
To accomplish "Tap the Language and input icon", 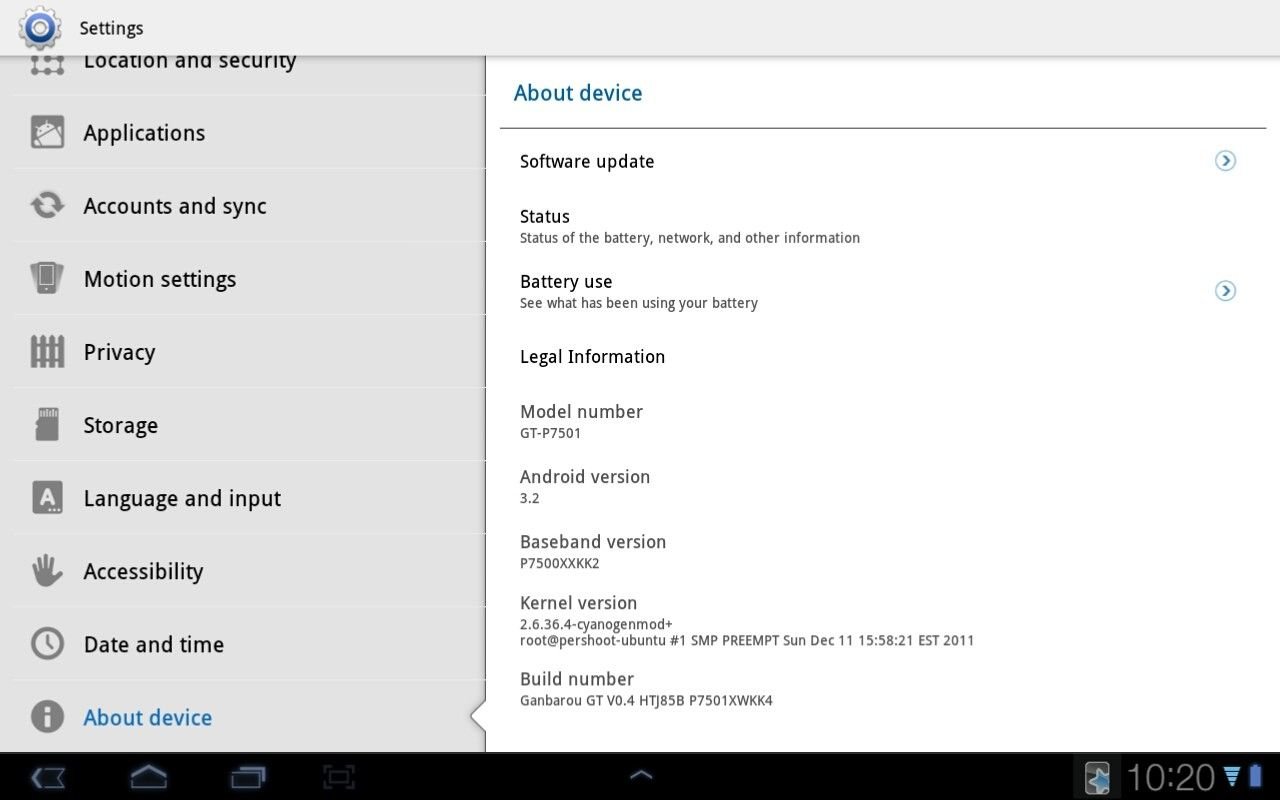I will point(47,498).
